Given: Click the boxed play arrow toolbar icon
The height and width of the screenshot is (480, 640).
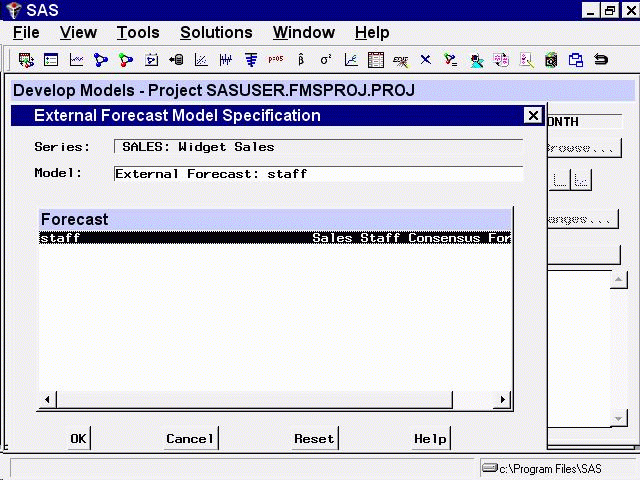Looking at the screenshot, I should coord(151,60).
